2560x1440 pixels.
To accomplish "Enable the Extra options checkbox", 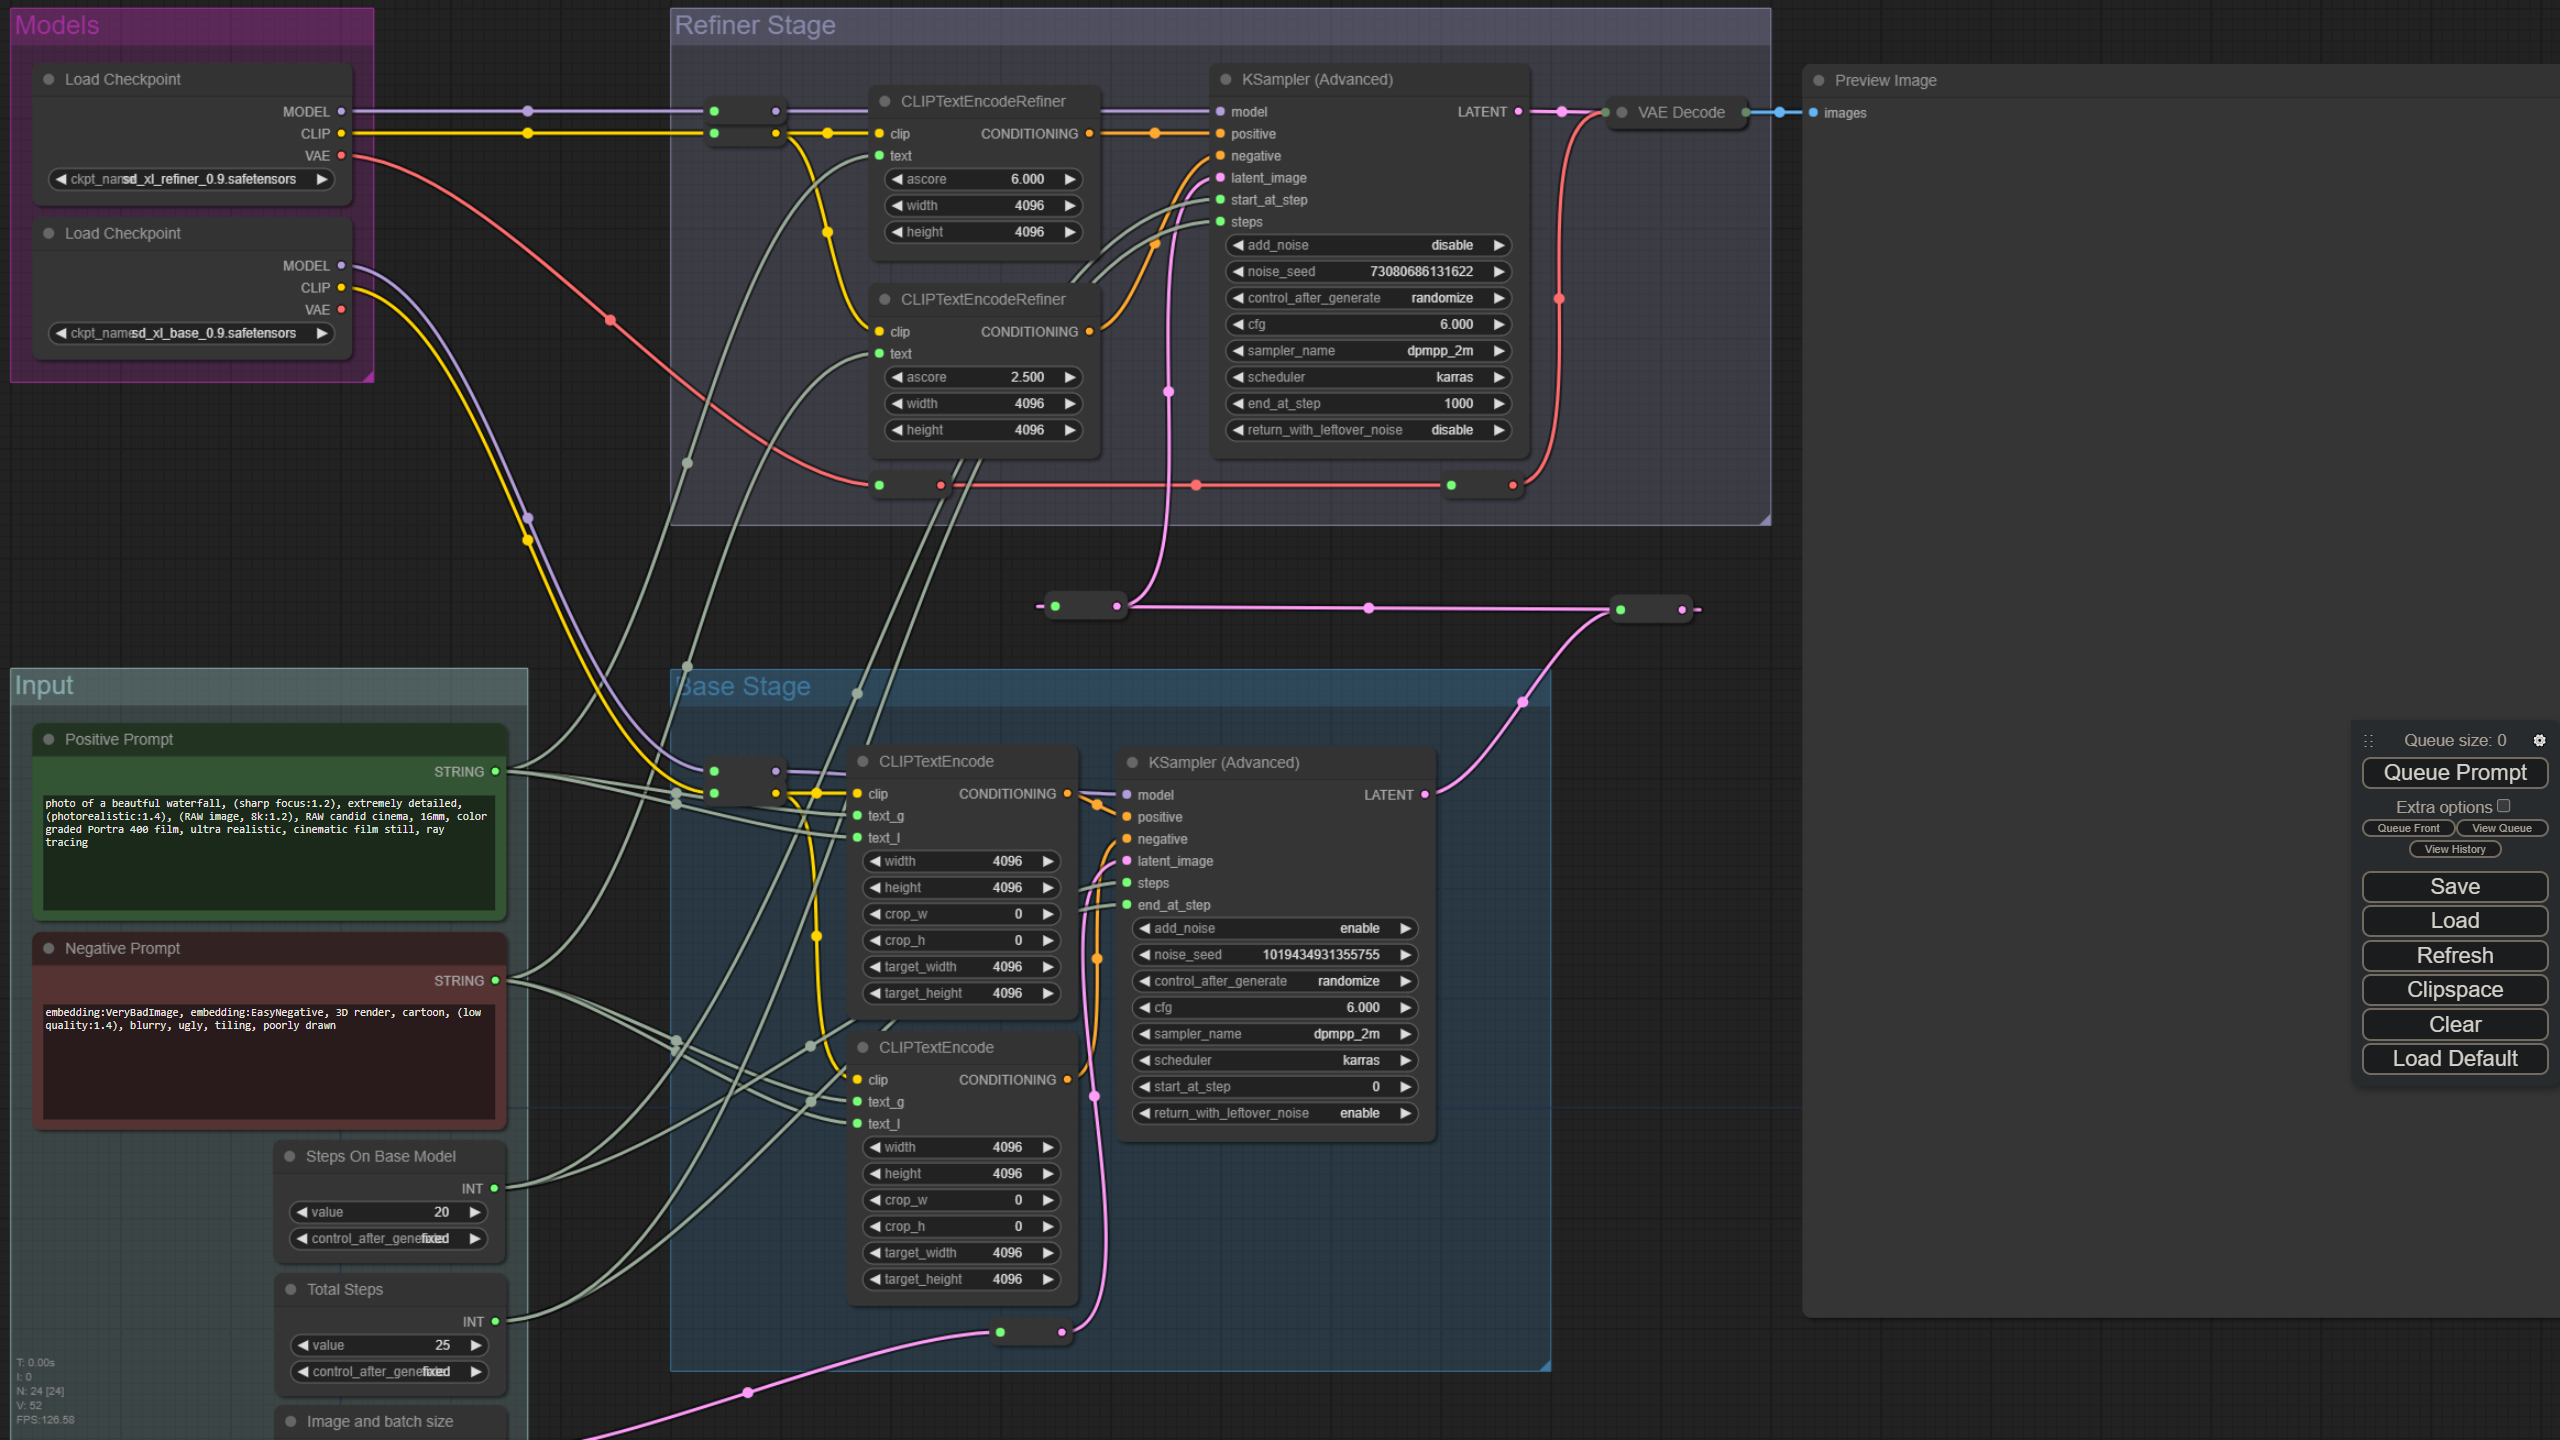I will pos(2503,806).
